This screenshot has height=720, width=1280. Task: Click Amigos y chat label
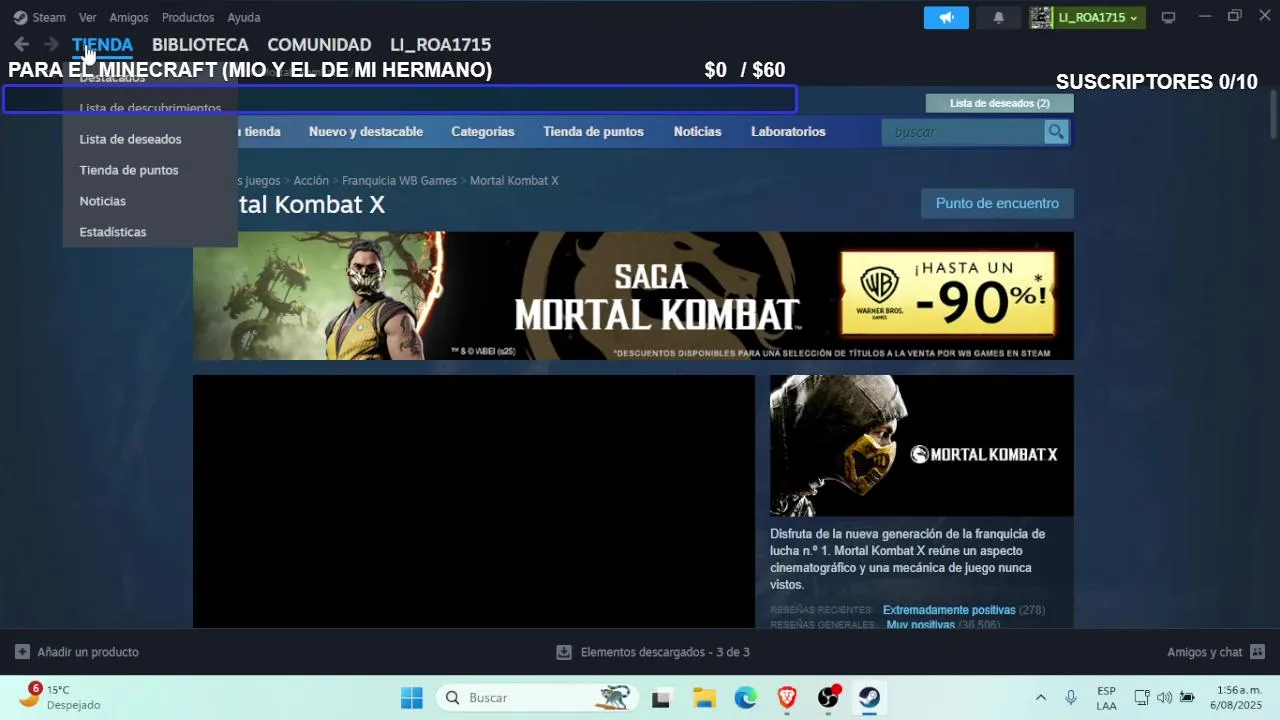[x=1204, y=652]
